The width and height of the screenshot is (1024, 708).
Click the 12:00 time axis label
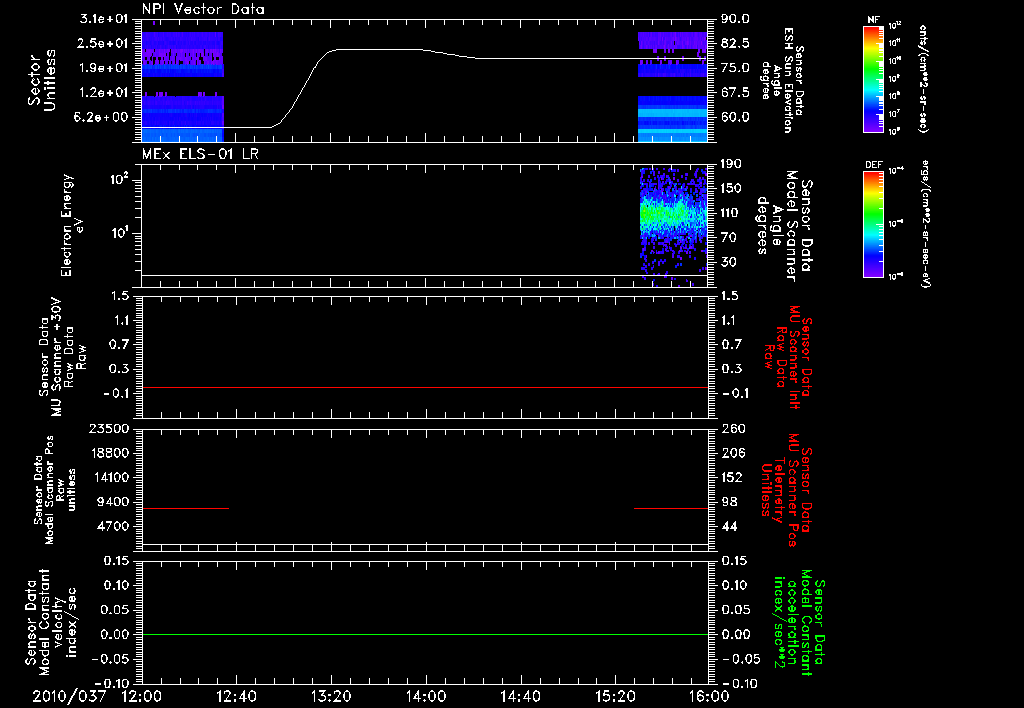point(142,697)
